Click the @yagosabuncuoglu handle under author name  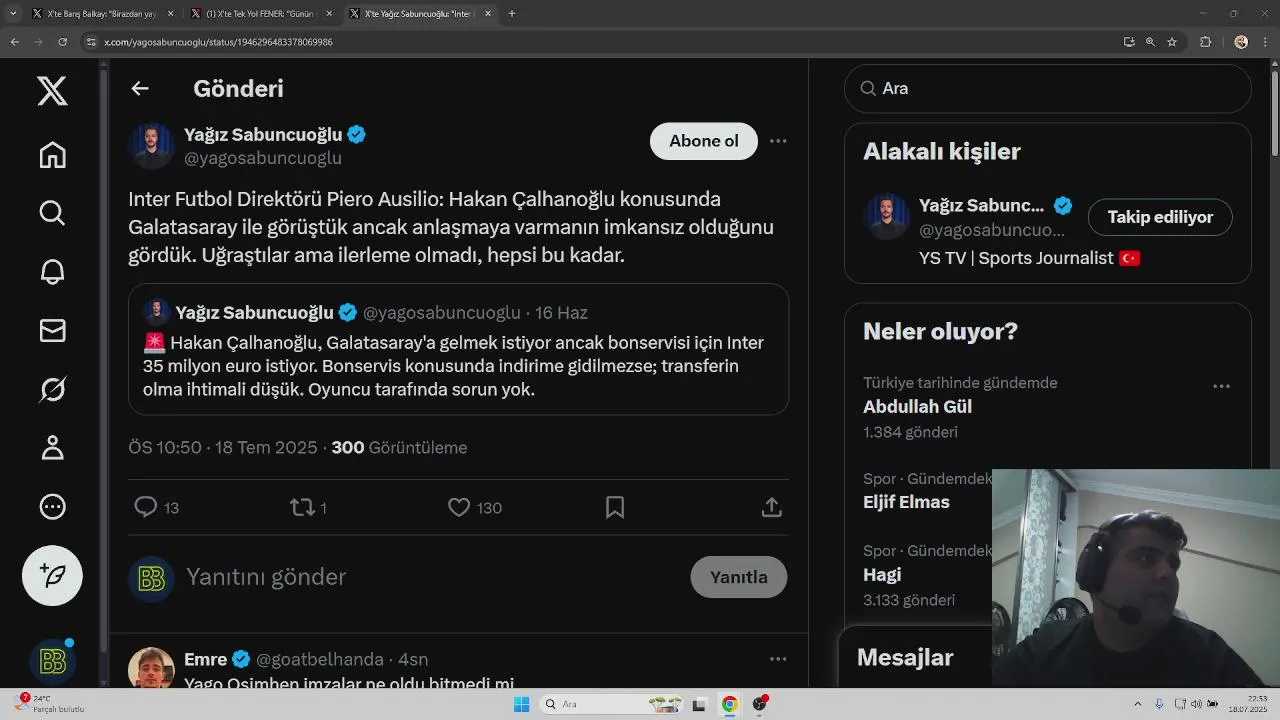pyautogui.click(x=263, y=158)
